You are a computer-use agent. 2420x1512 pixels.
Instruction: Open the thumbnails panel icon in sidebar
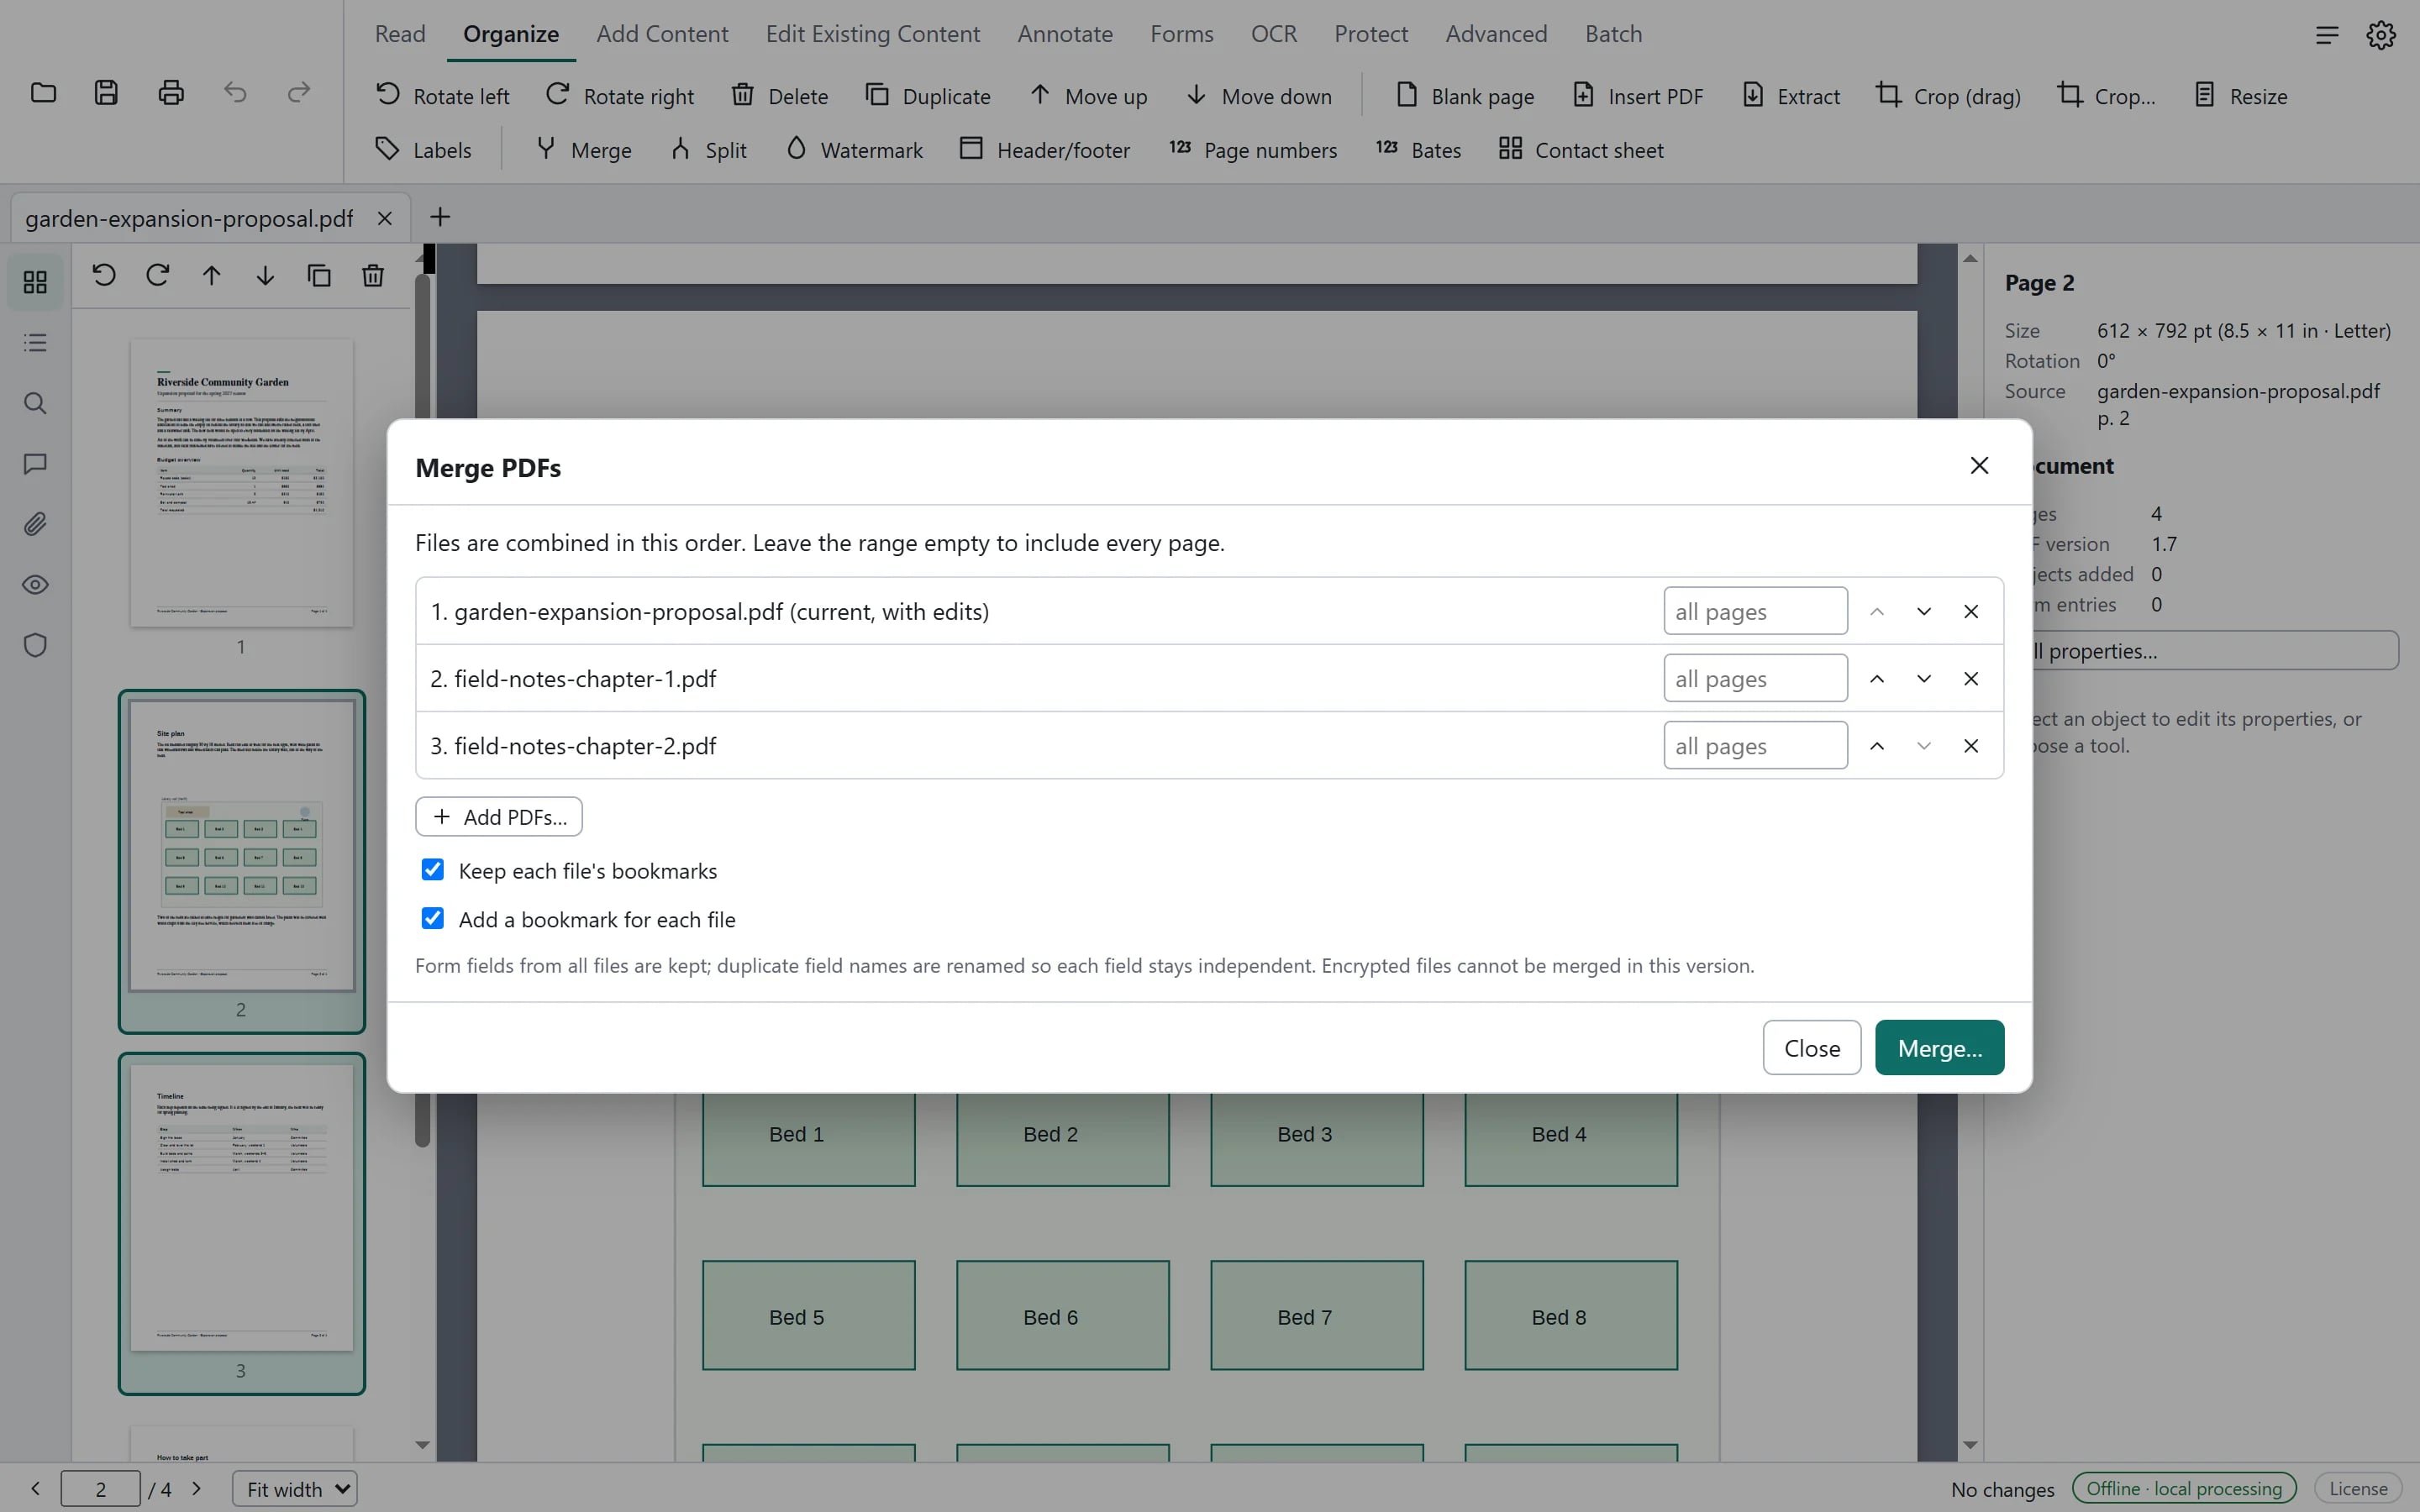35,283
